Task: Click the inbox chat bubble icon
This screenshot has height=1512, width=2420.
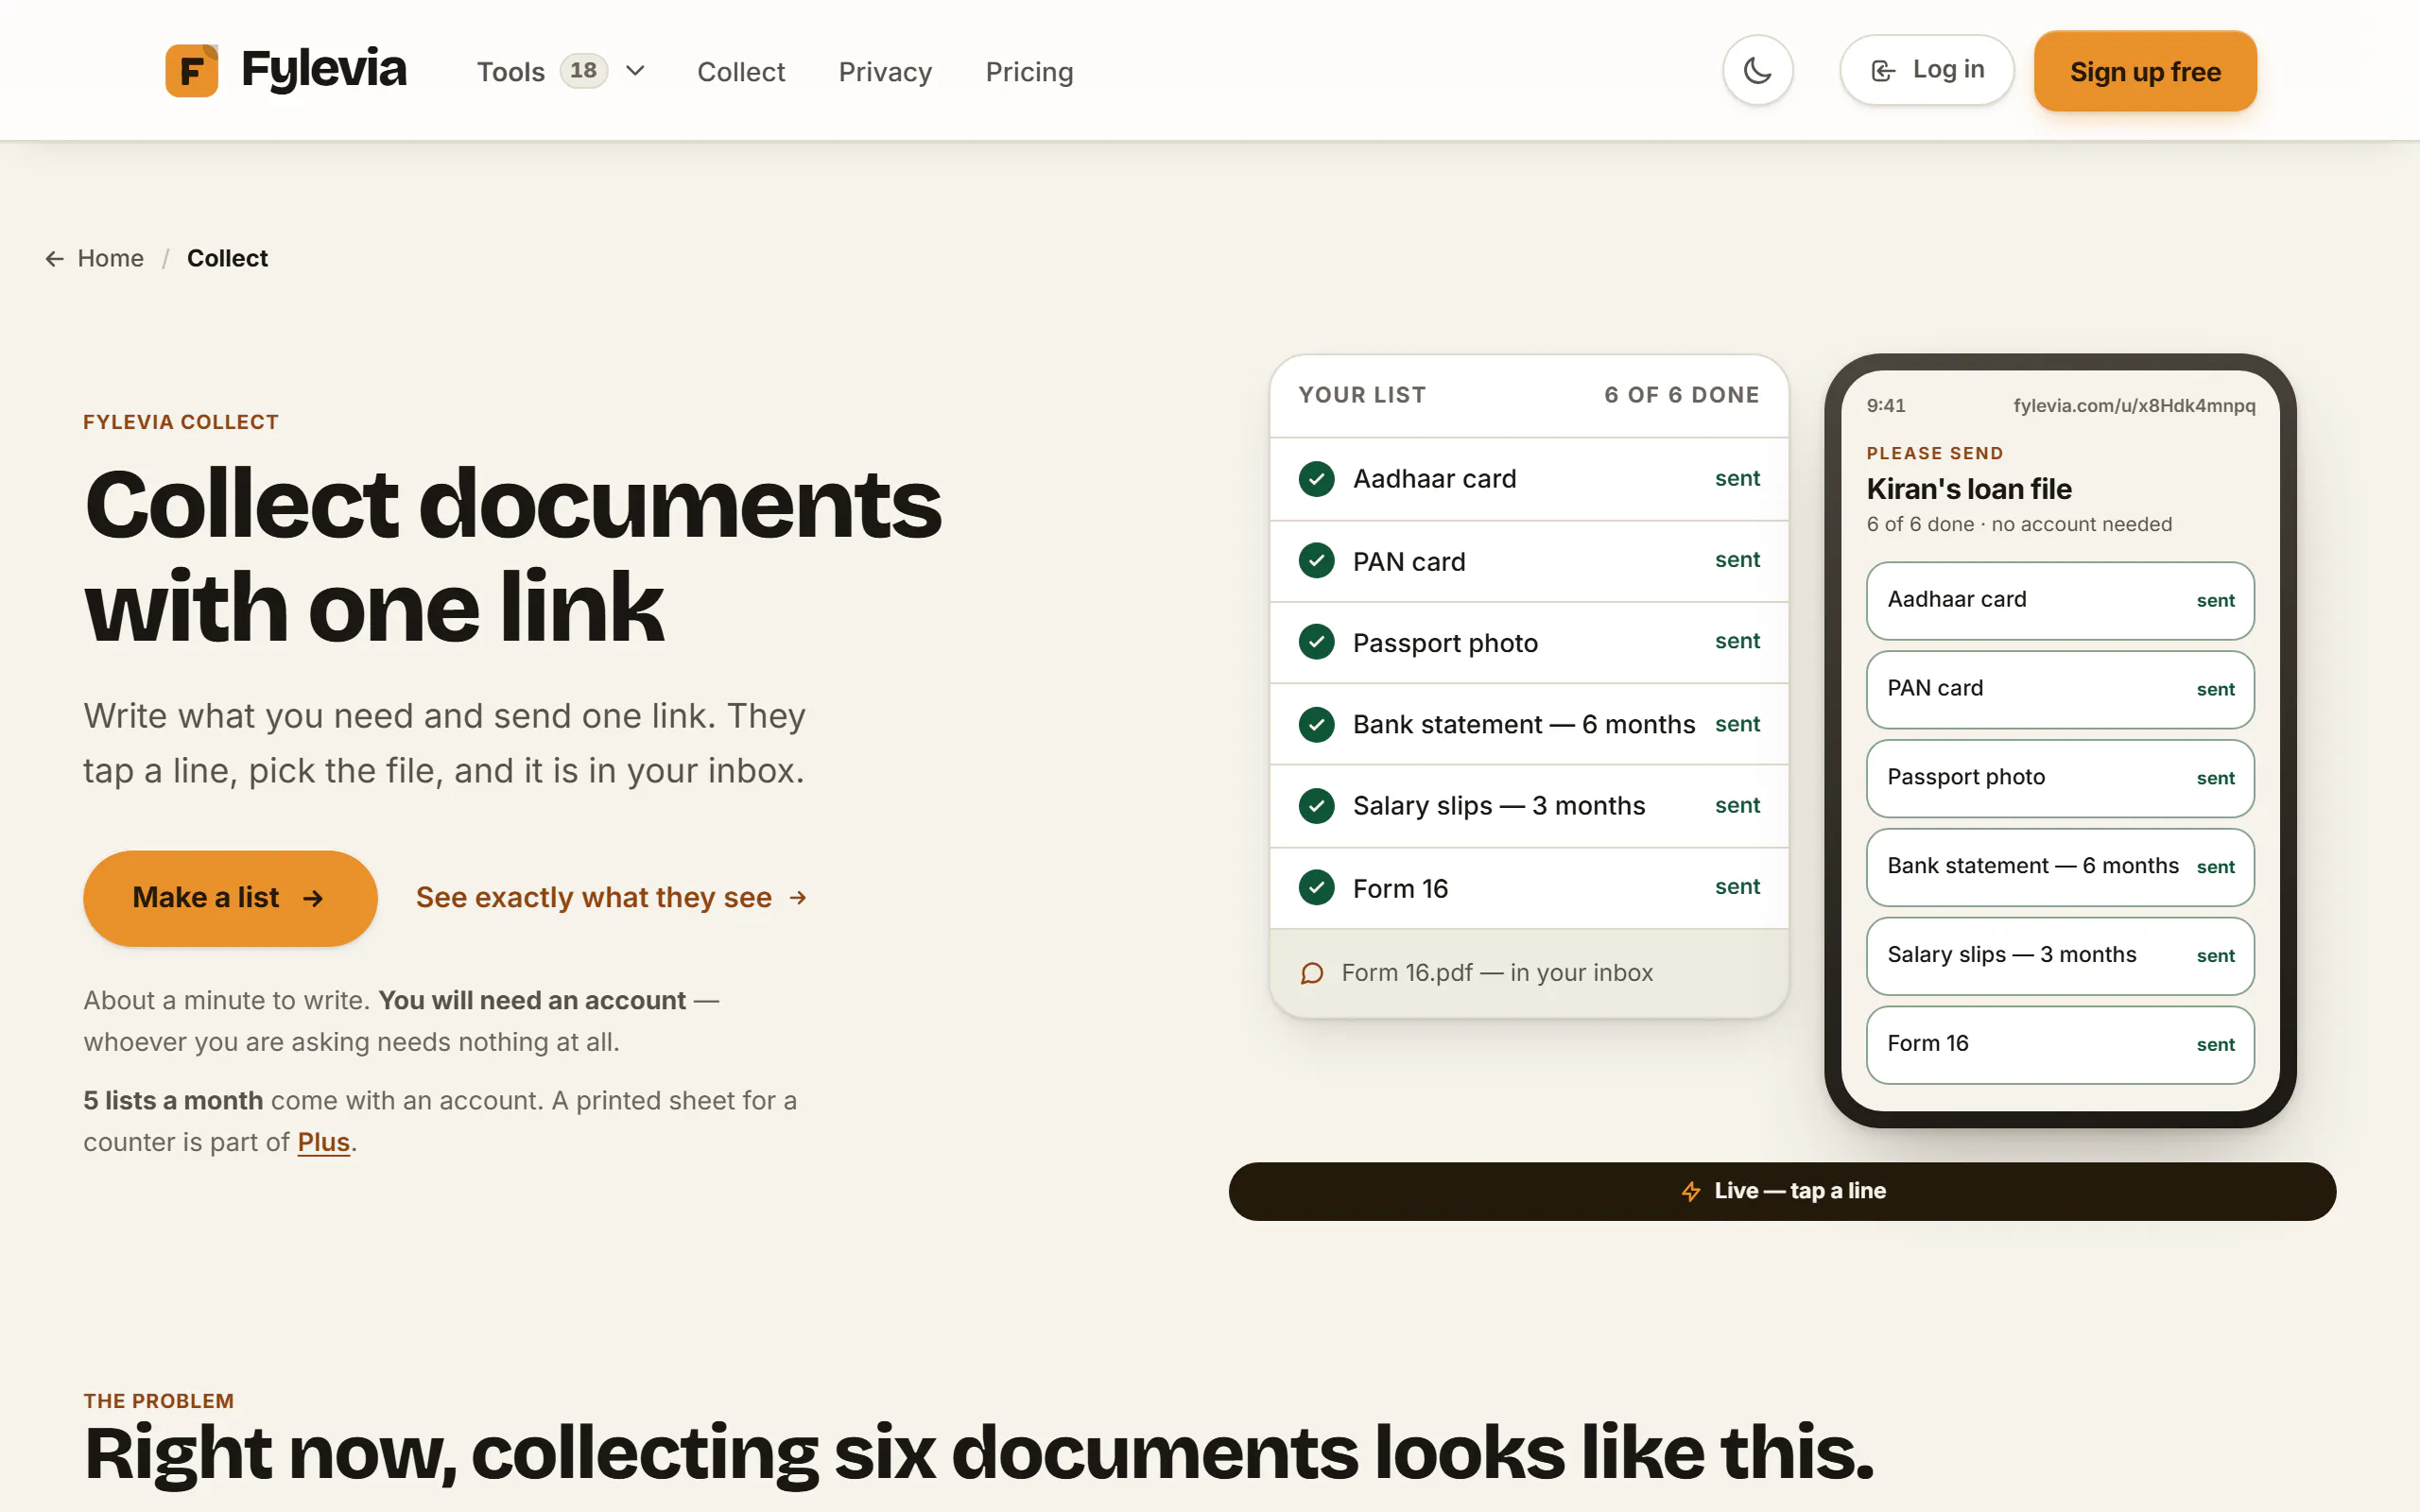Action: point(1312,973)
